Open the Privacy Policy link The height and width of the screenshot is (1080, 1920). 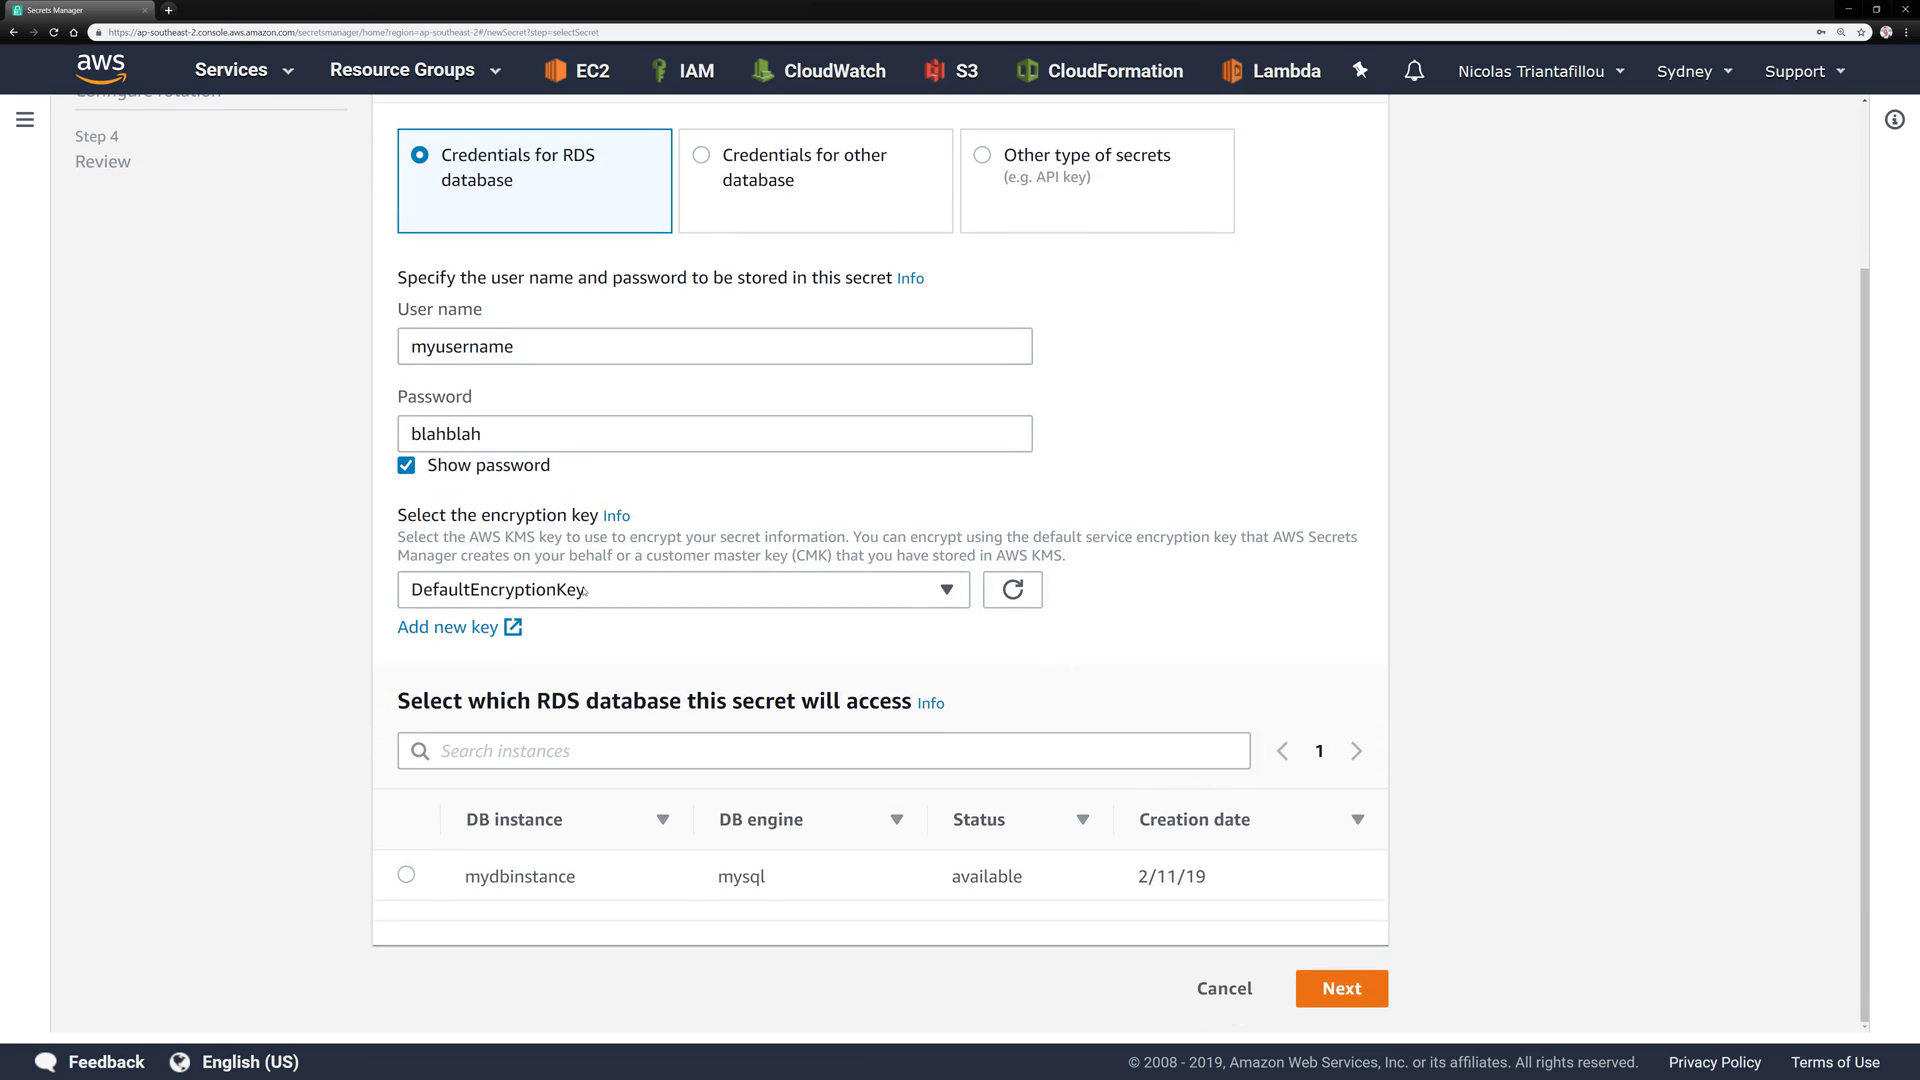coord(1714,1062)
